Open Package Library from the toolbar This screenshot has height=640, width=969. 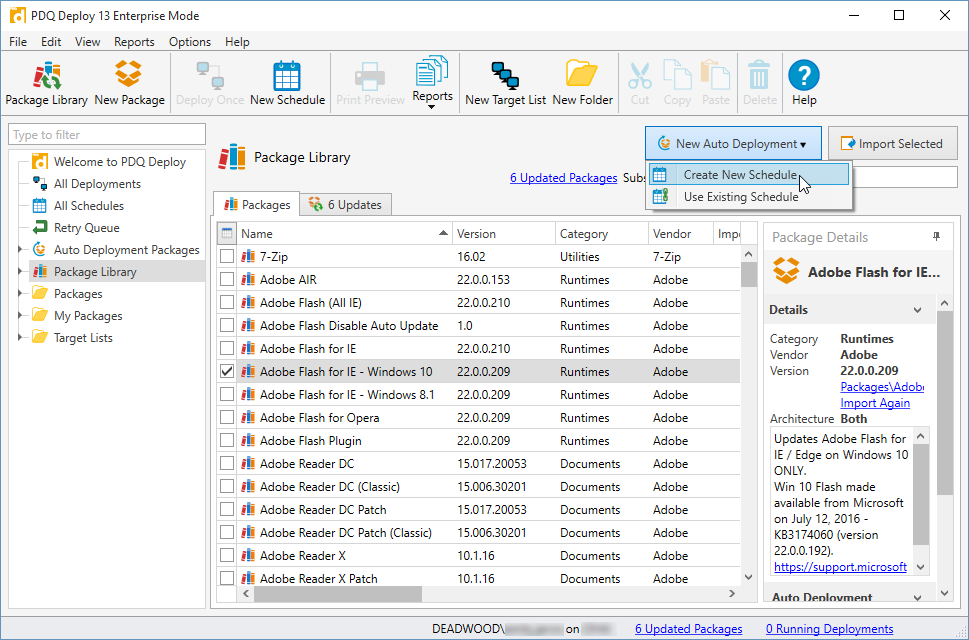point(47,83)
